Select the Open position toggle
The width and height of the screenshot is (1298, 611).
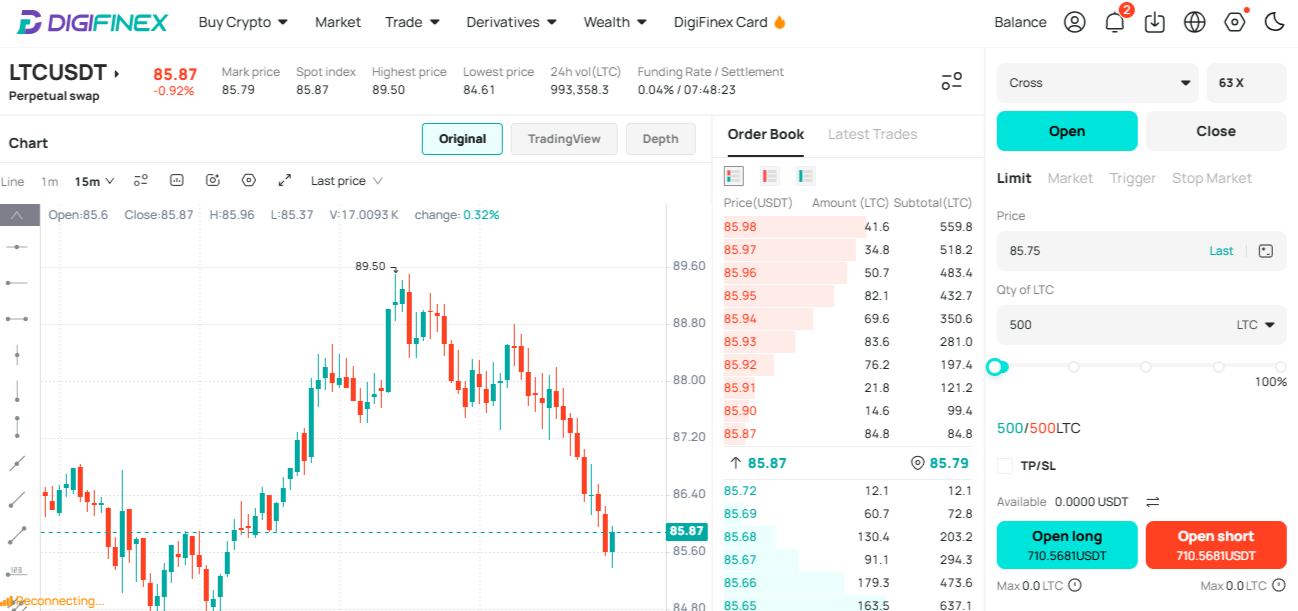coord(1067,131)
